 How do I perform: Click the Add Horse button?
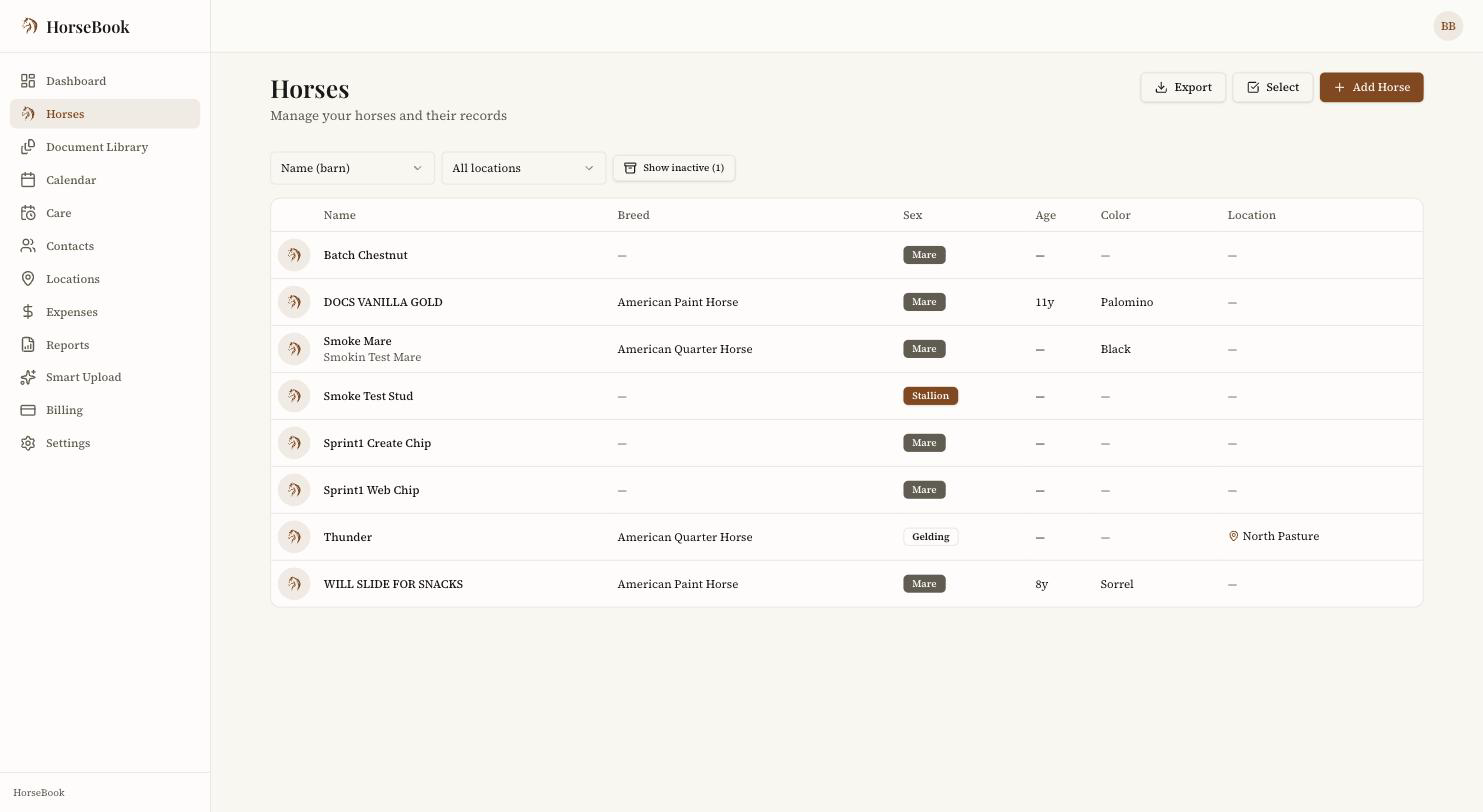(1371, 87)
